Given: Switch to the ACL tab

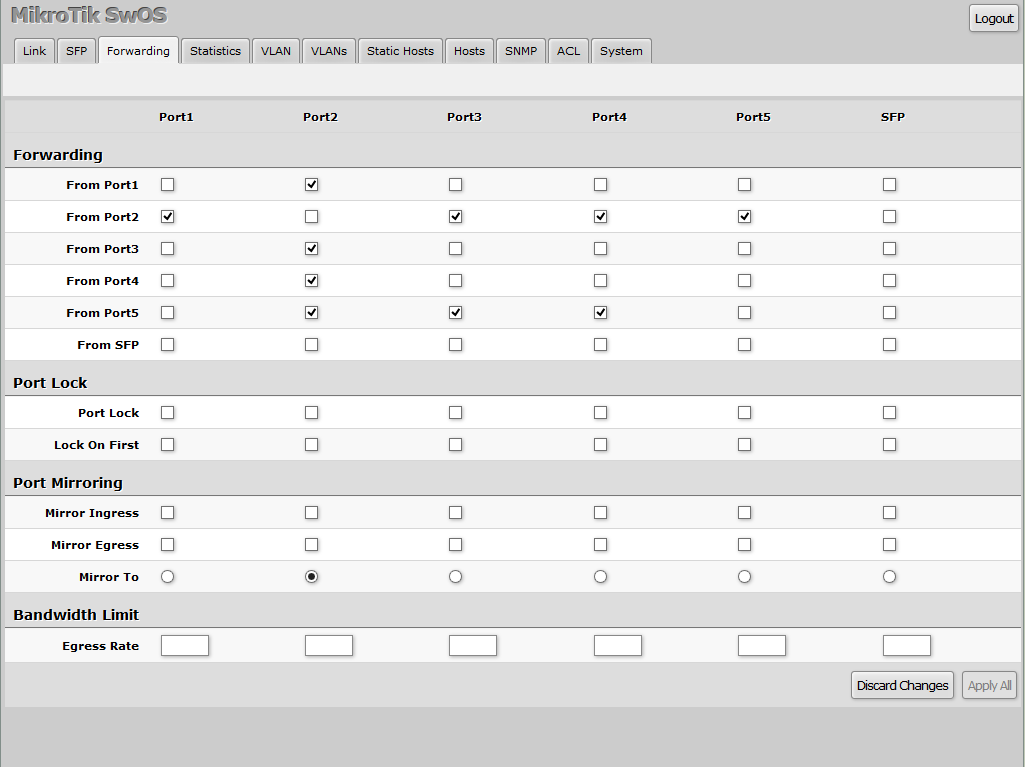Looking at the screenshot, I should (569, 51).
